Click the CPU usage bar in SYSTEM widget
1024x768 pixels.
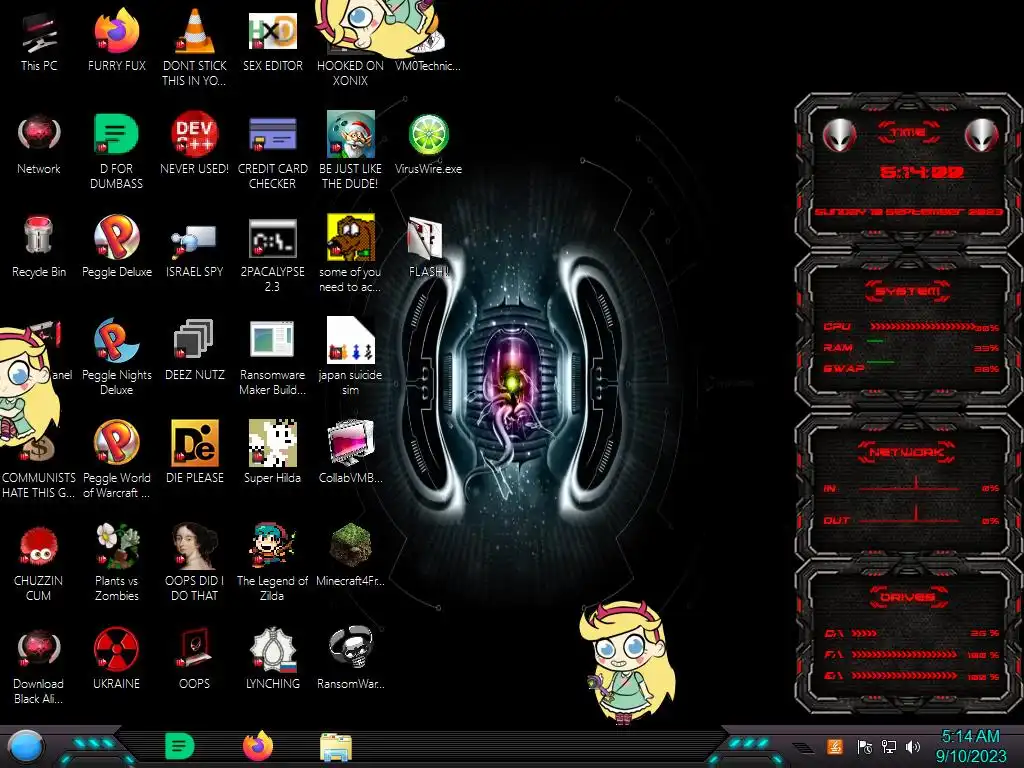(x=923, y=326)
